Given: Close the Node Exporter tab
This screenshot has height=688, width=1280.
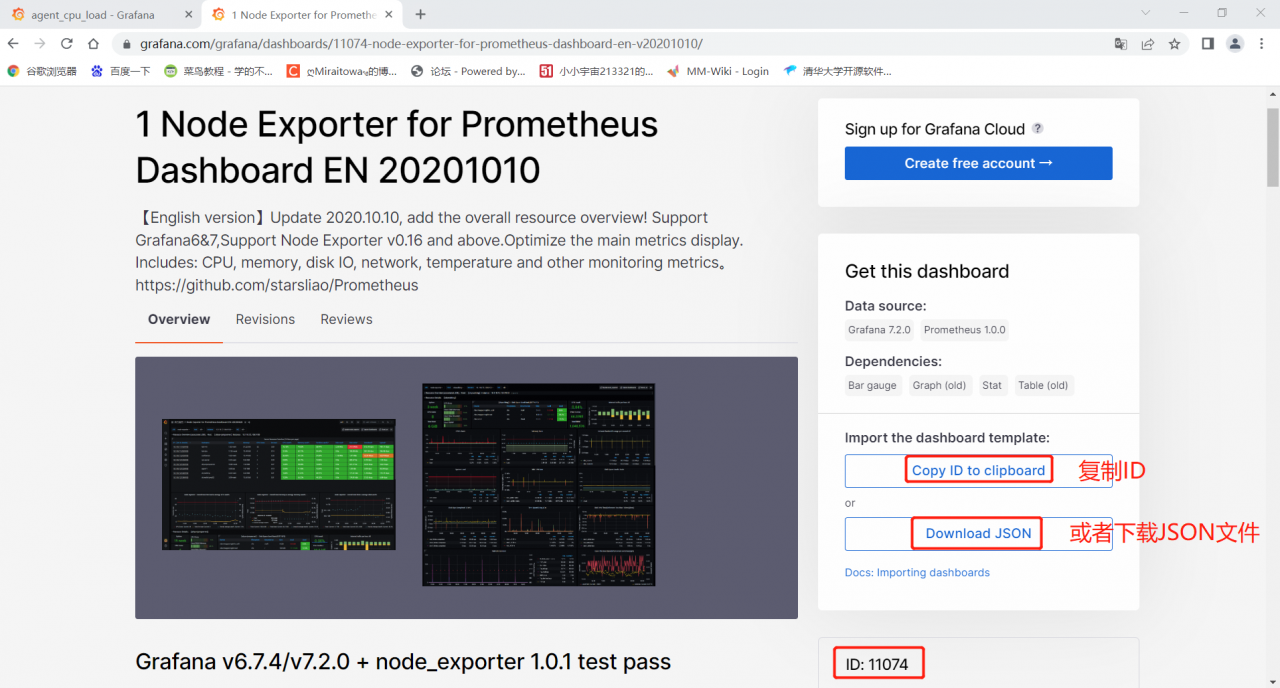Looking at the screenshot, I should [x=389, y=15].
